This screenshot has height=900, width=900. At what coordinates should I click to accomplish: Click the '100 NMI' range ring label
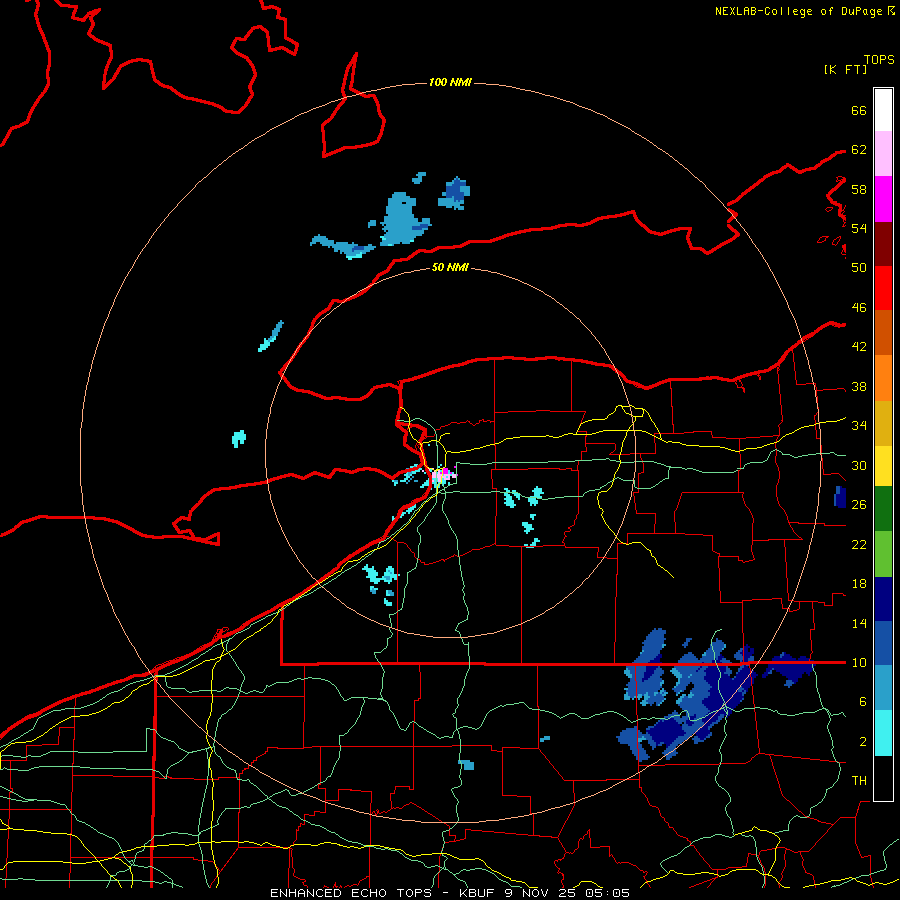(450, 83)
